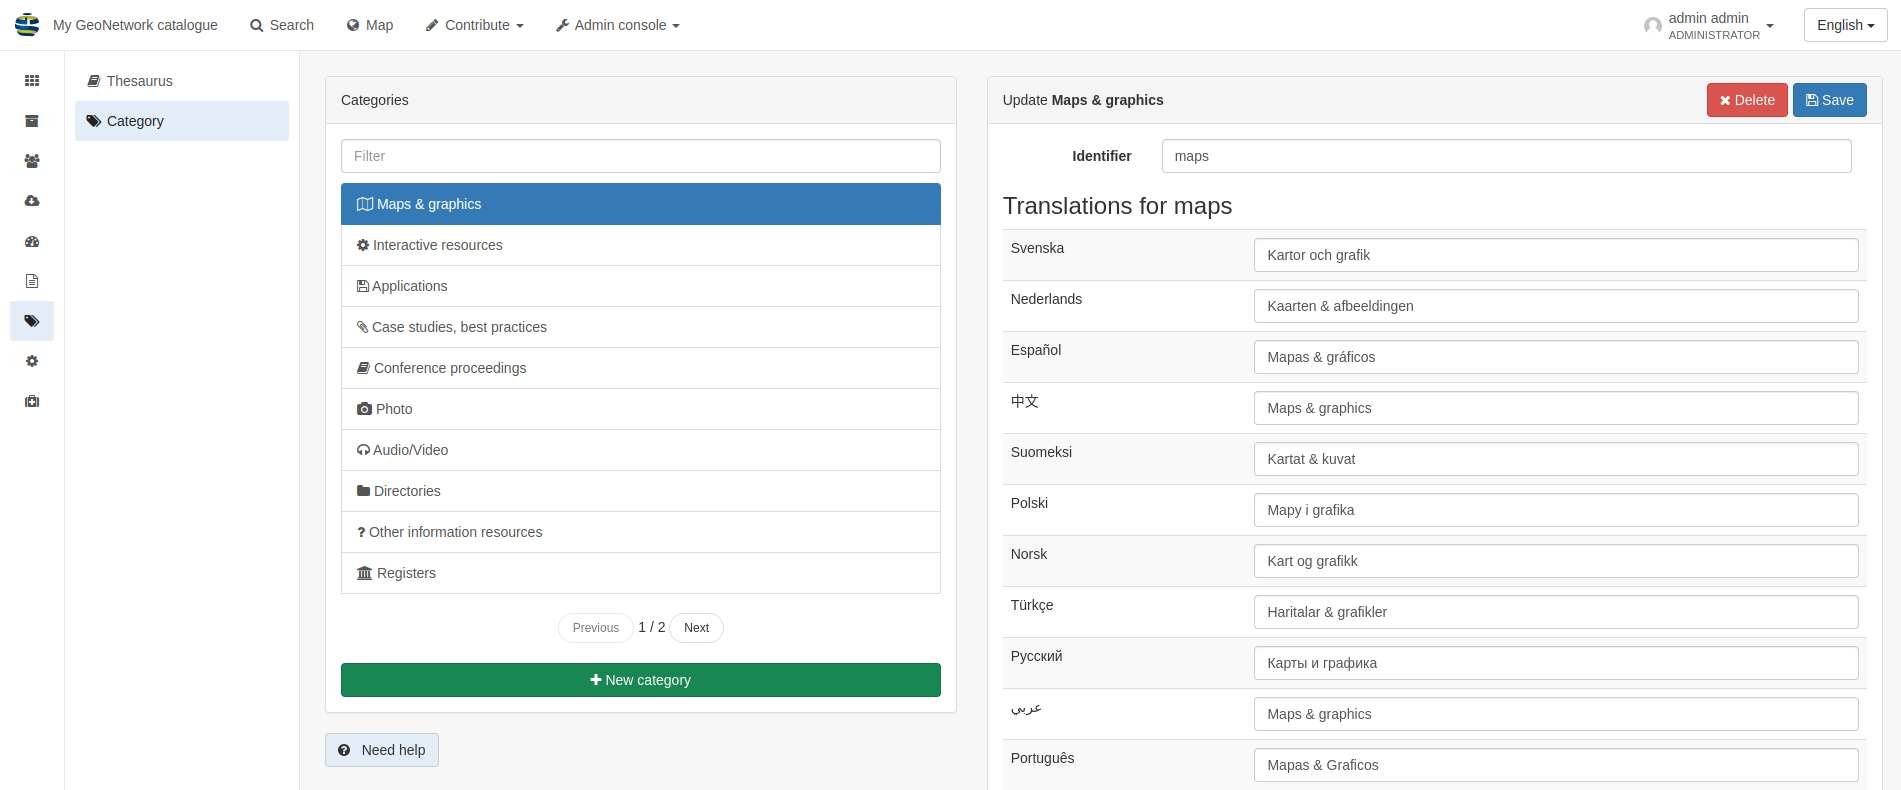Select the Directories category
This screenshot has width=1901, height=790.
(641, 491)
